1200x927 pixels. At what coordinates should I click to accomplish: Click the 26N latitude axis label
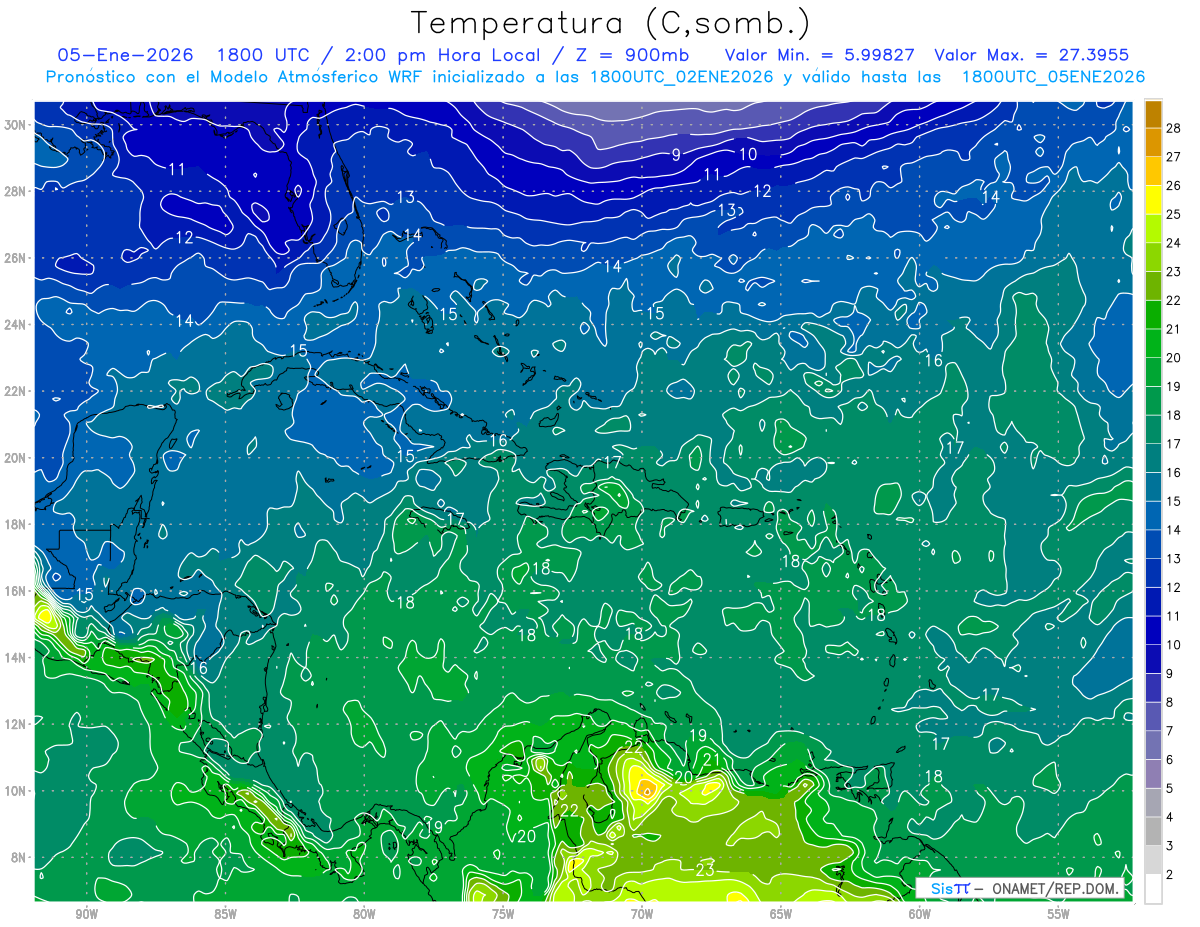tap(16, 258)
